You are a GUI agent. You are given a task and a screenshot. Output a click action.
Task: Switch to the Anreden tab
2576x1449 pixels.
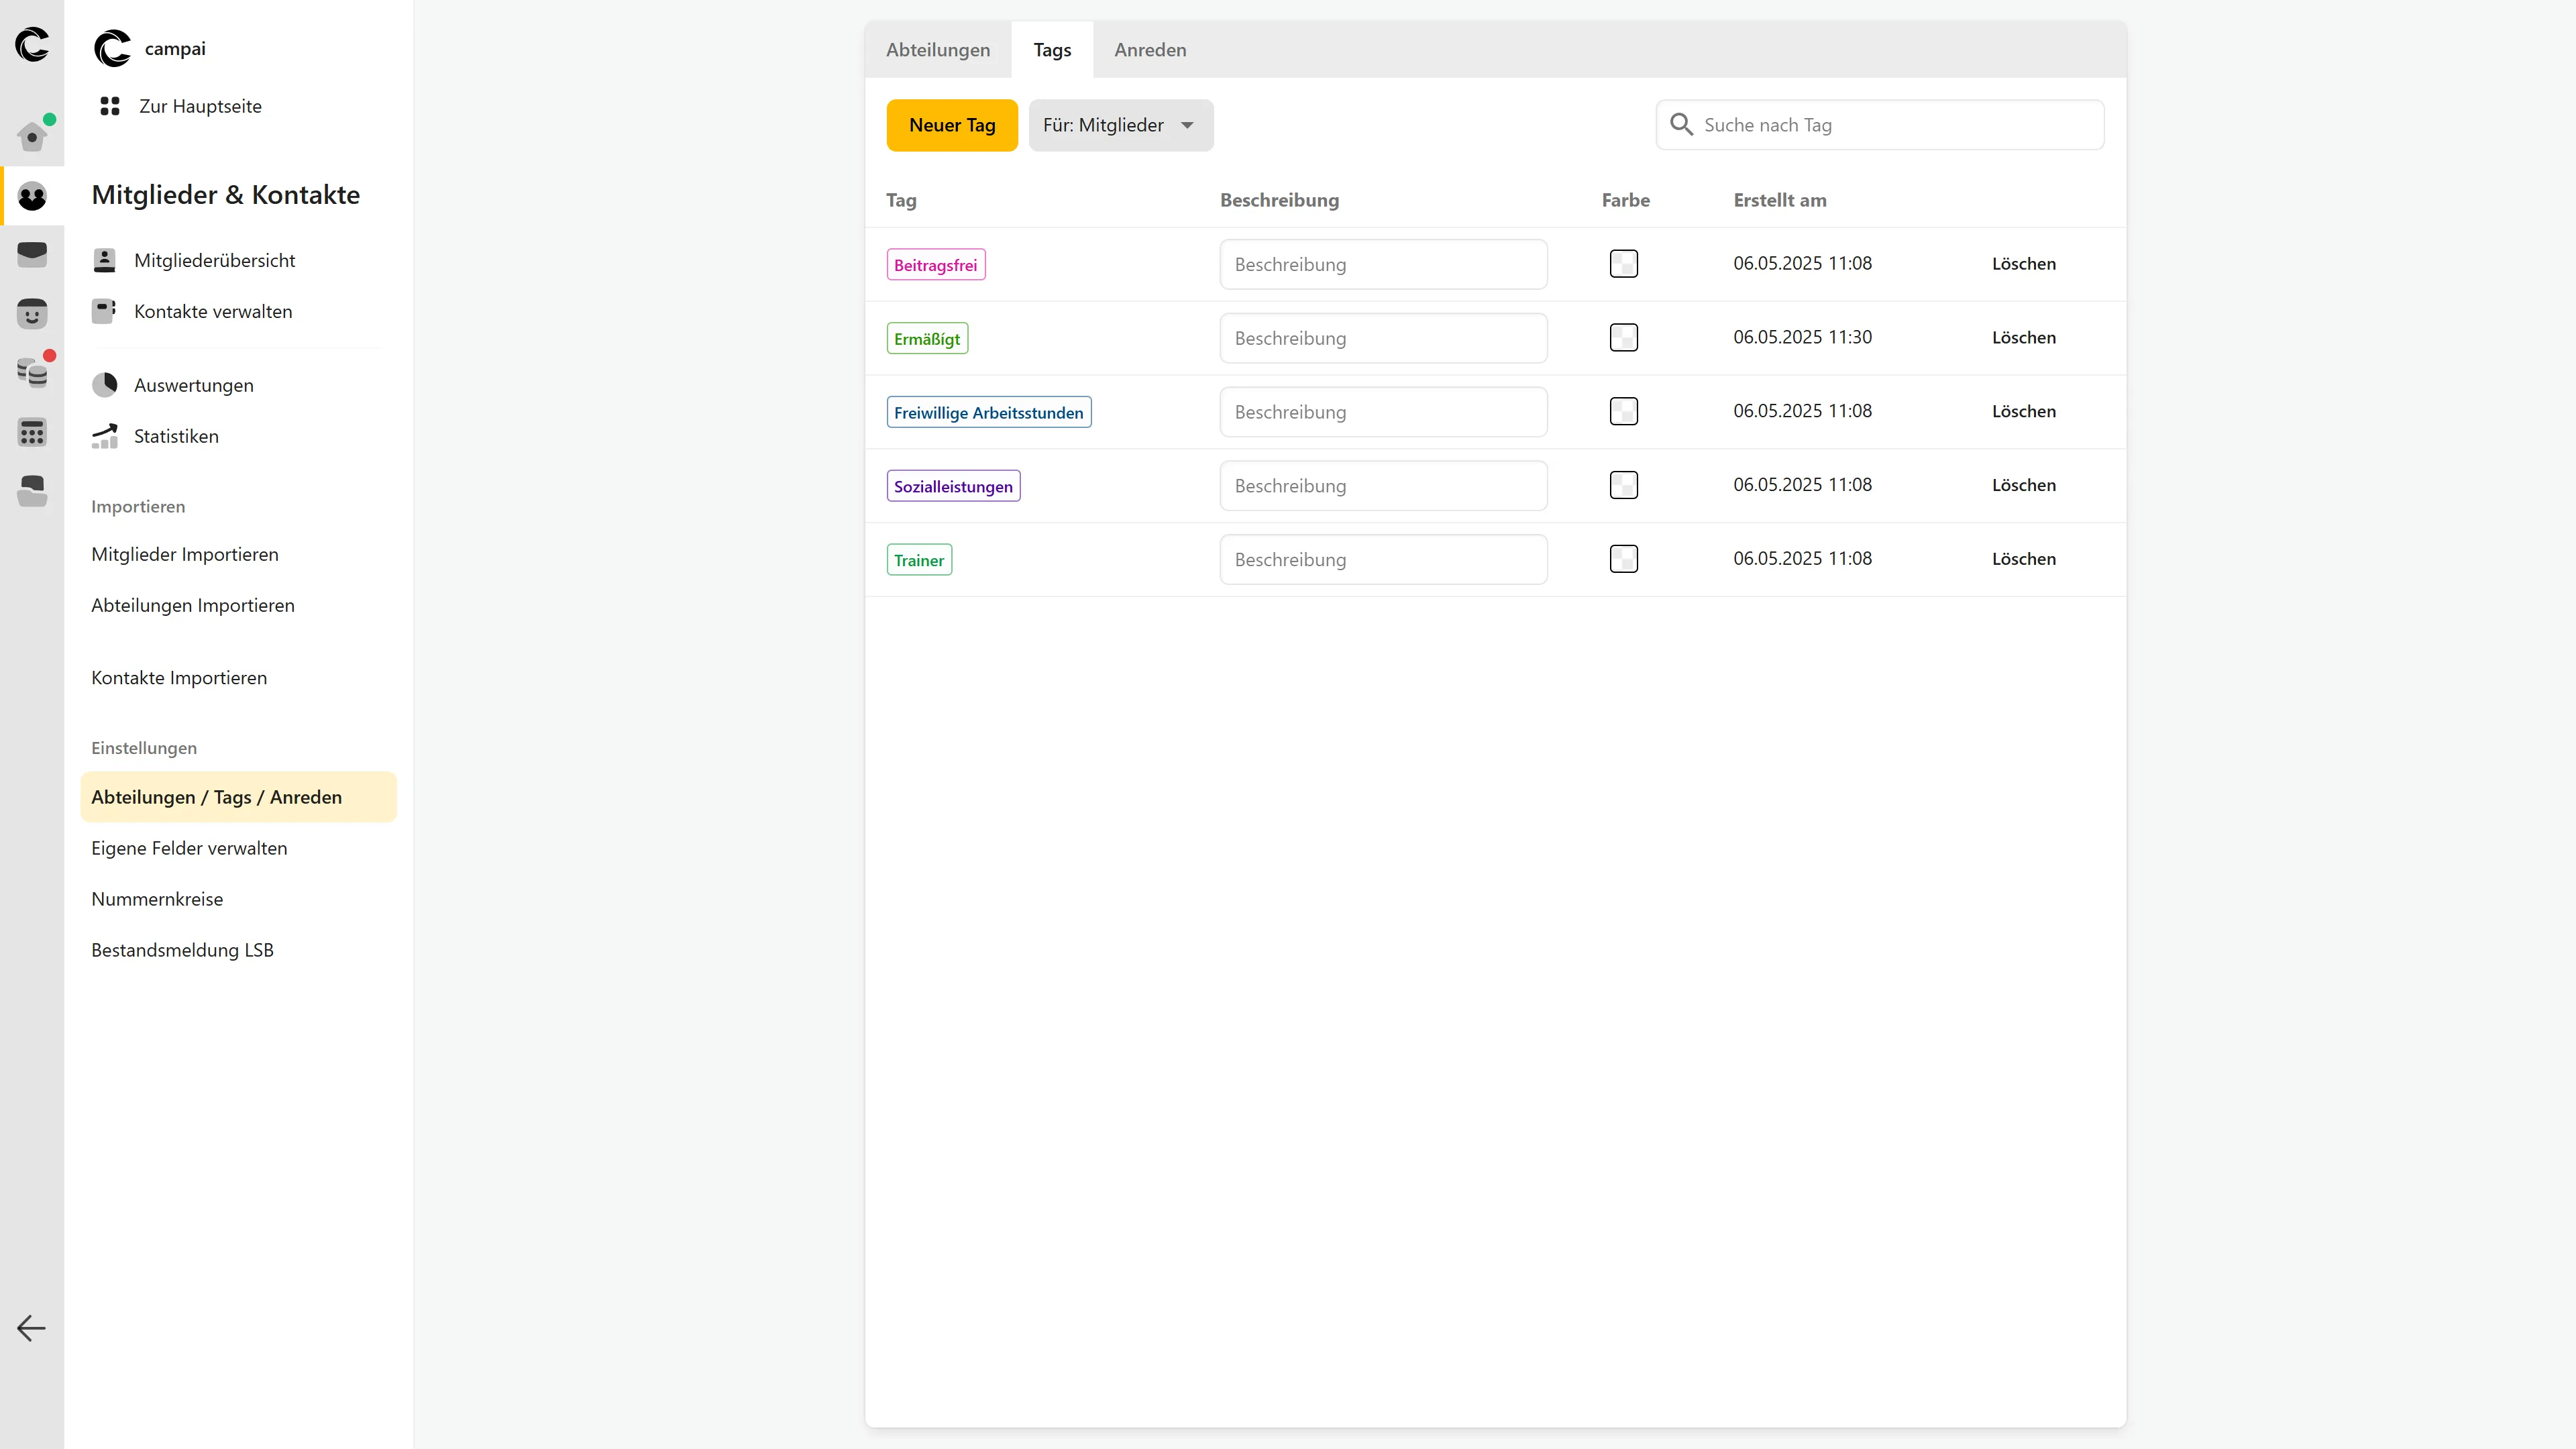pyautogui.click(x=1150, y=50)
